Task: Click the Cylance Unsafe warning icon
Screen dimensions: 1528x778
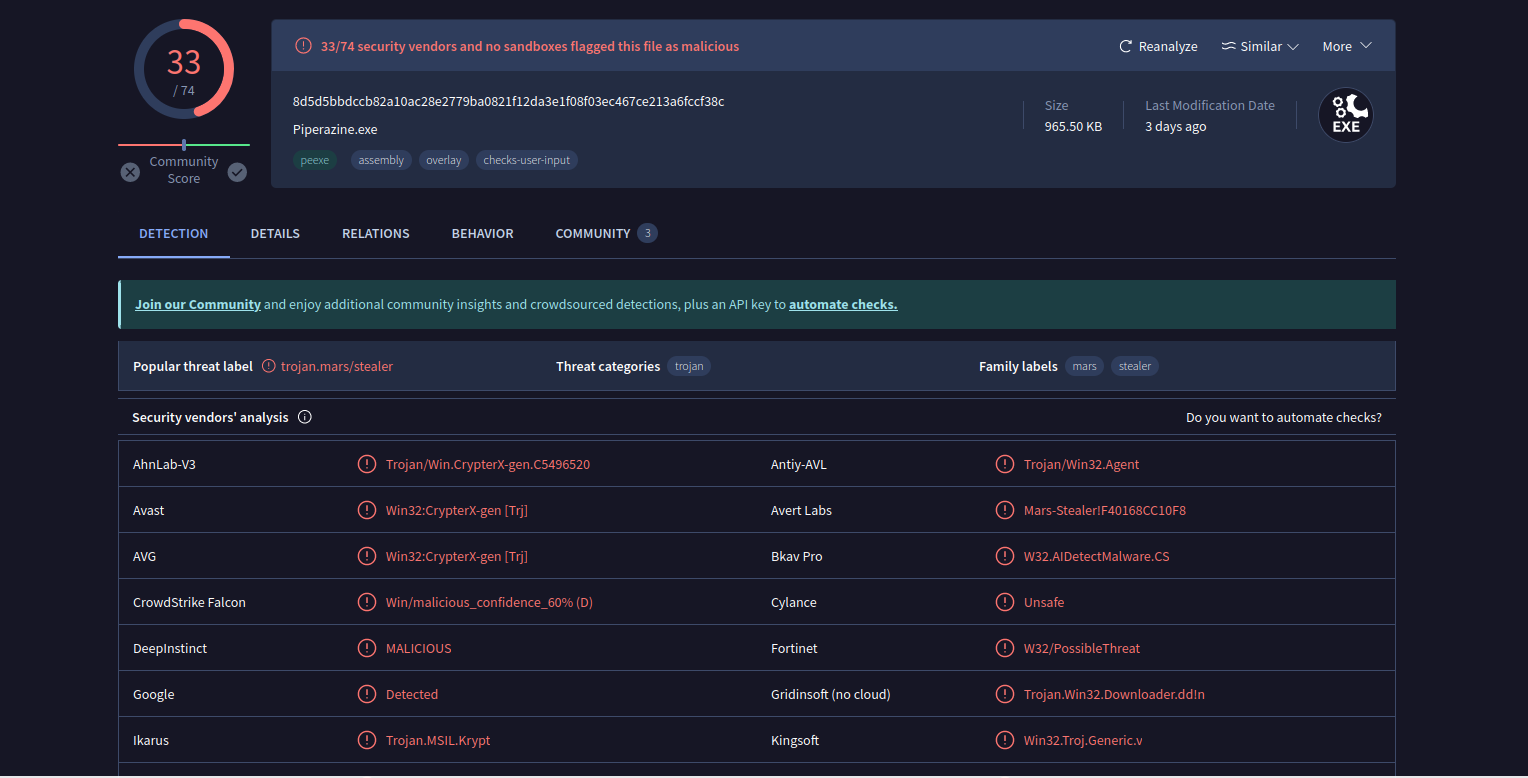Action: [x=1005, y=602]
